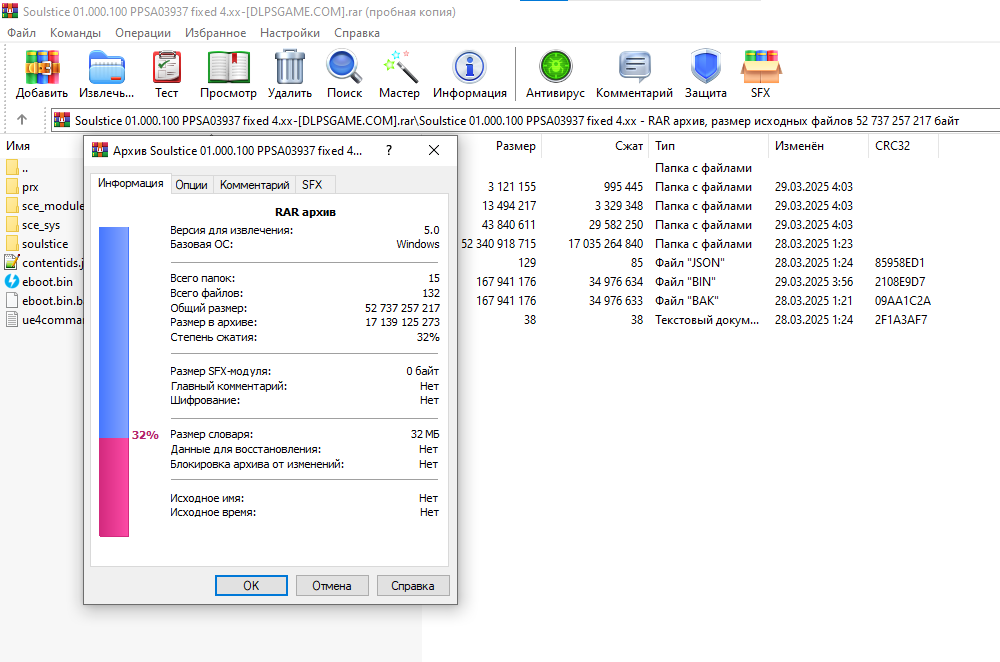Select the sce_sys folder in the list
Screen dimensions: 1000x662
pos(41,225)
